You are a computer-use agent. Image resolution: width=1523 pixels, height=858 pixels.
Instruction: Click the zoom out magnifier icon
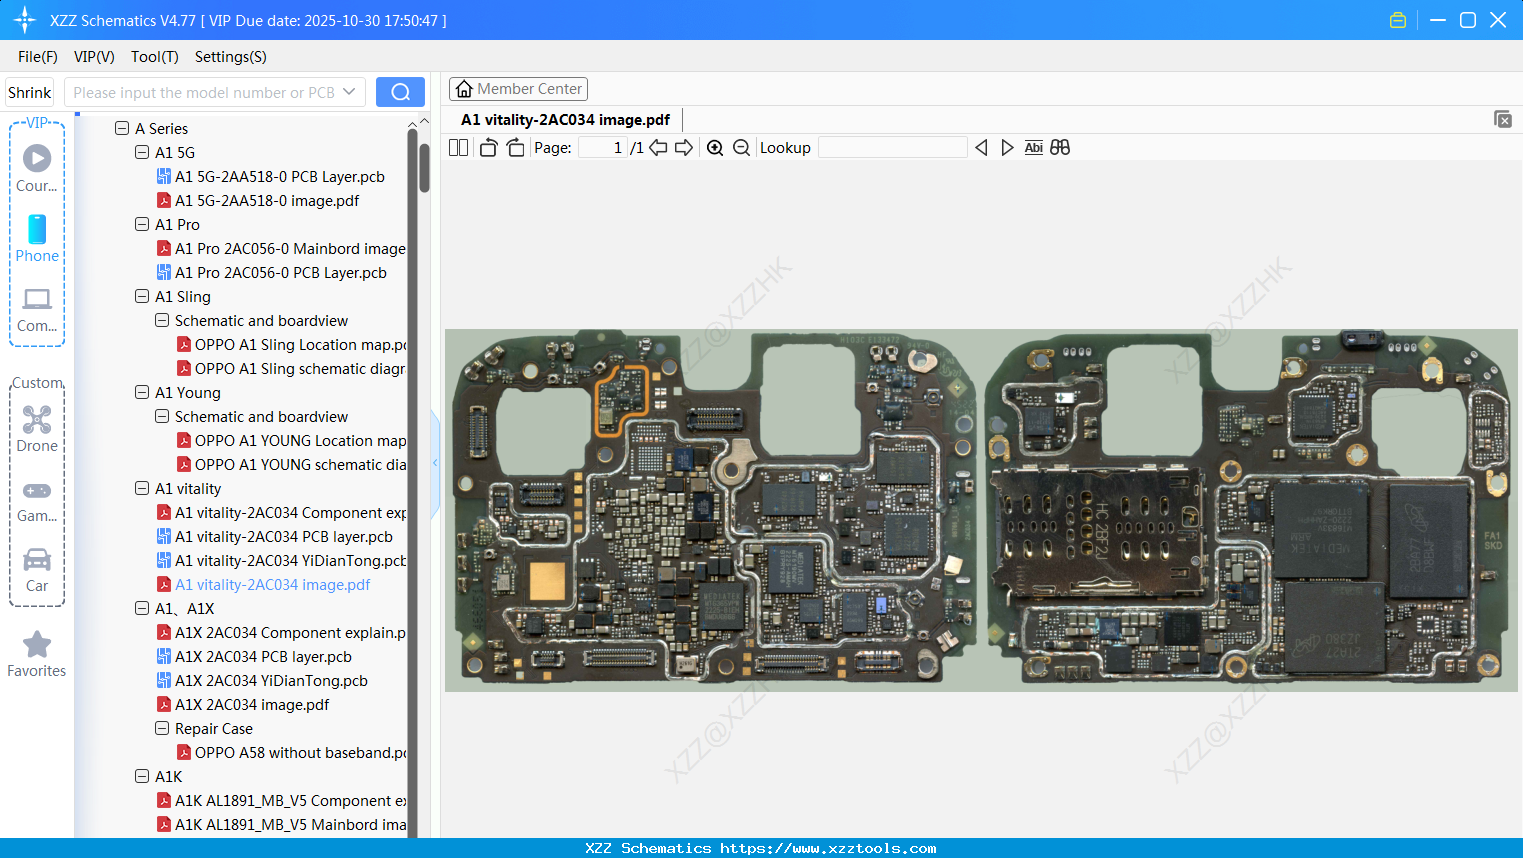click(741, 148)
